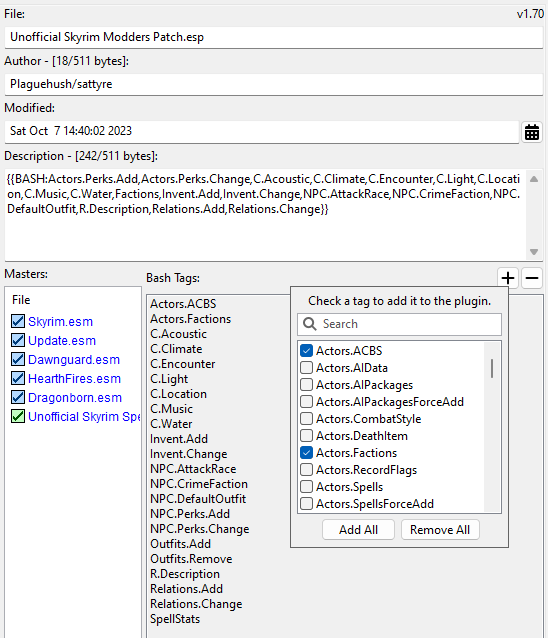
Task: Toggle the Skyrim.esm master checkbox
Action: coord(18,321)
